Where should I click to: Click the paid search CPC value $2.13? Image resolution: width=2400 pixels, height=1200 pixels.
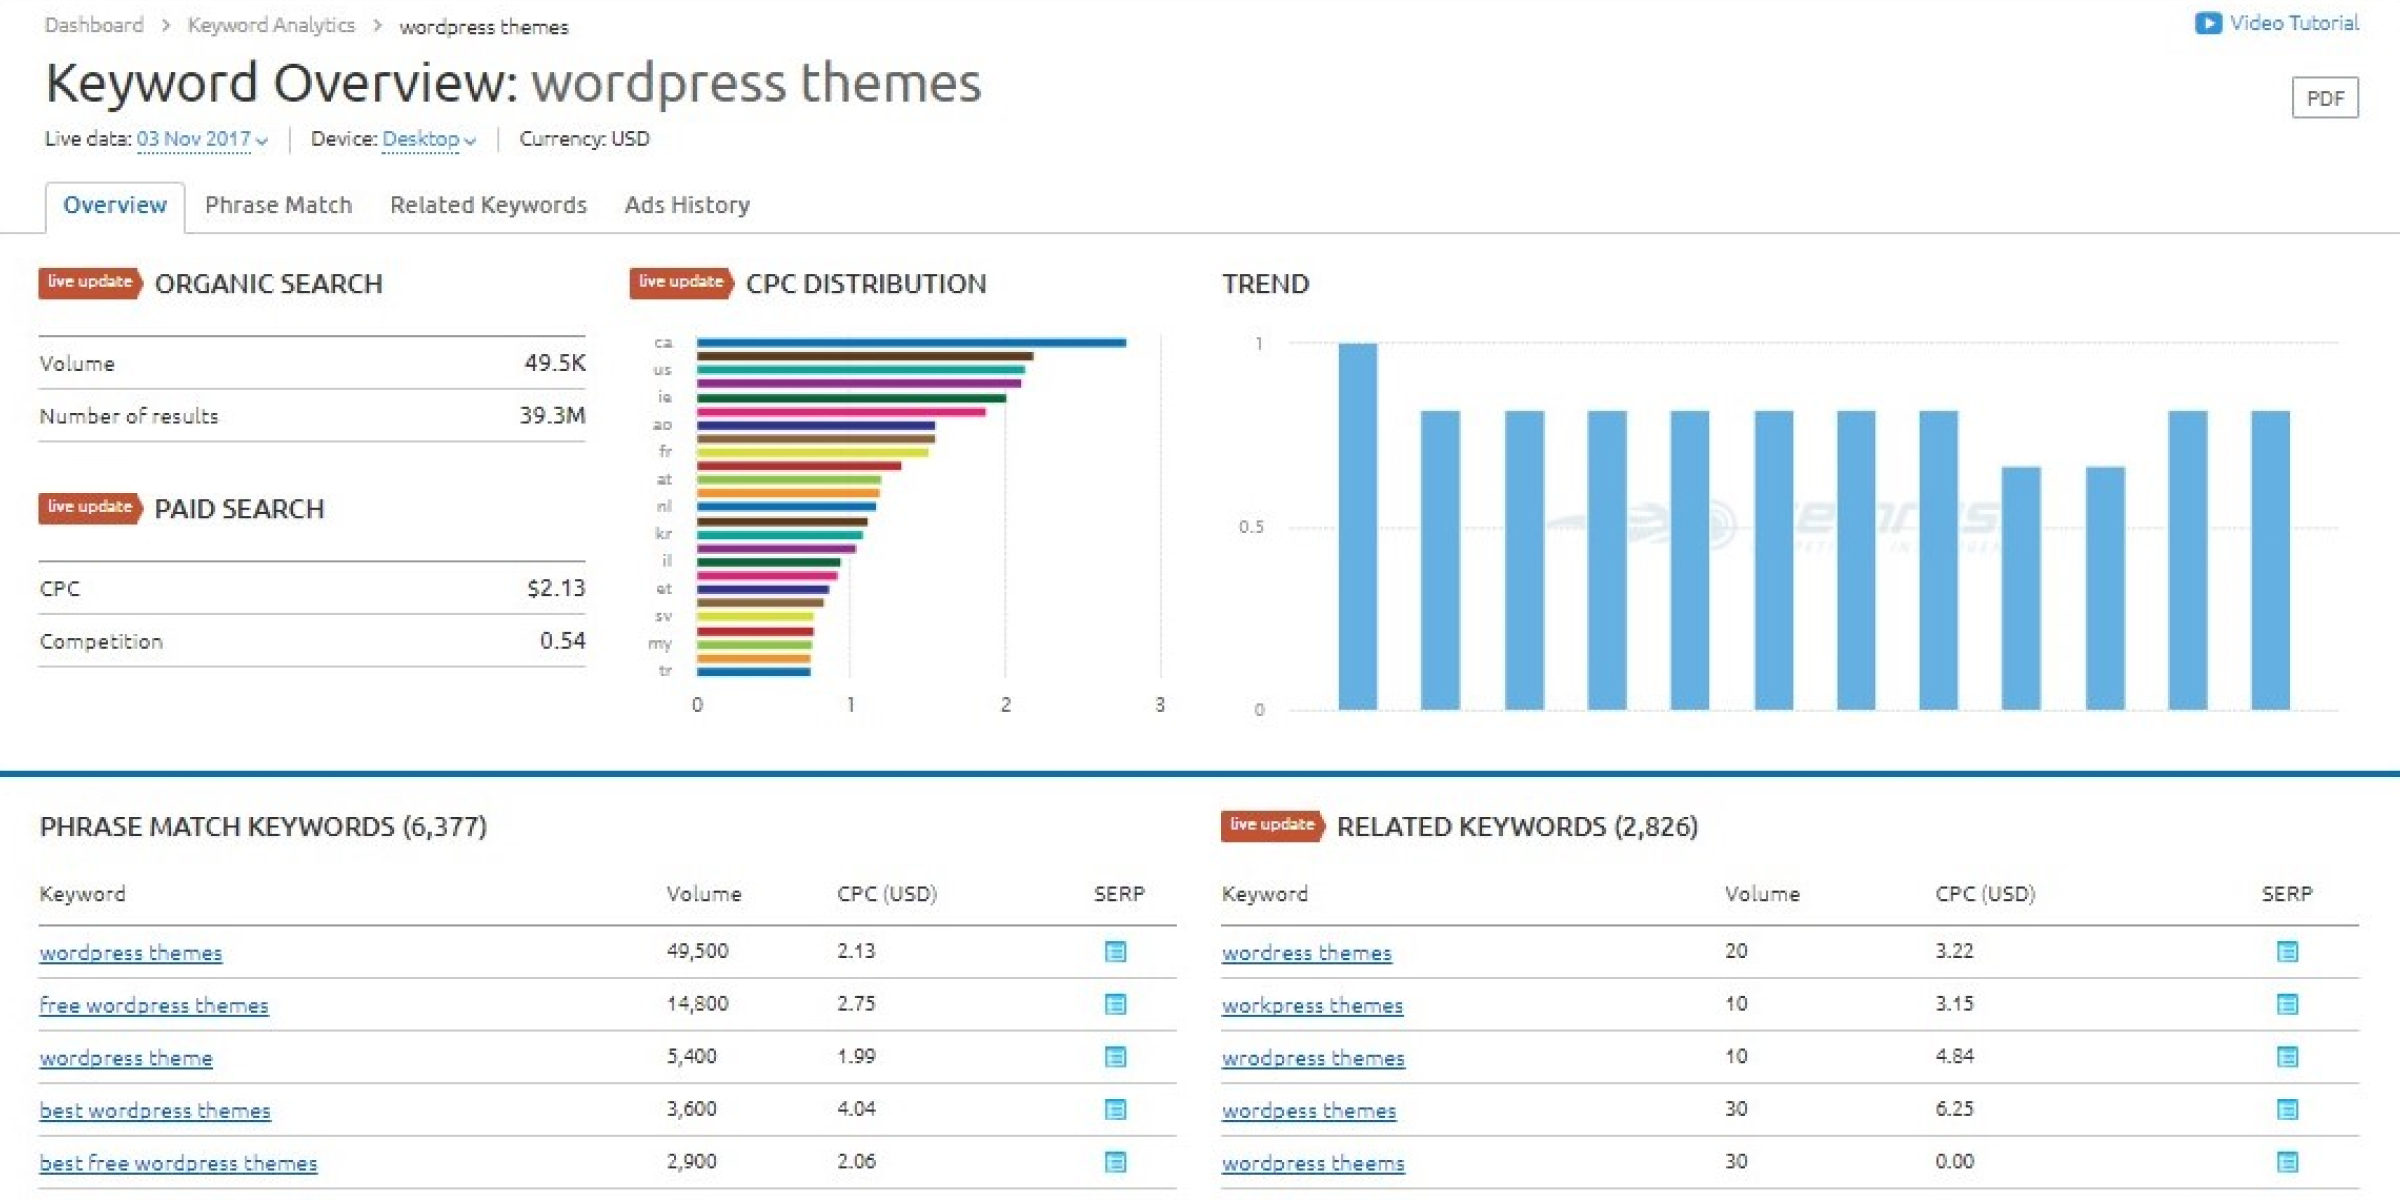556,588
